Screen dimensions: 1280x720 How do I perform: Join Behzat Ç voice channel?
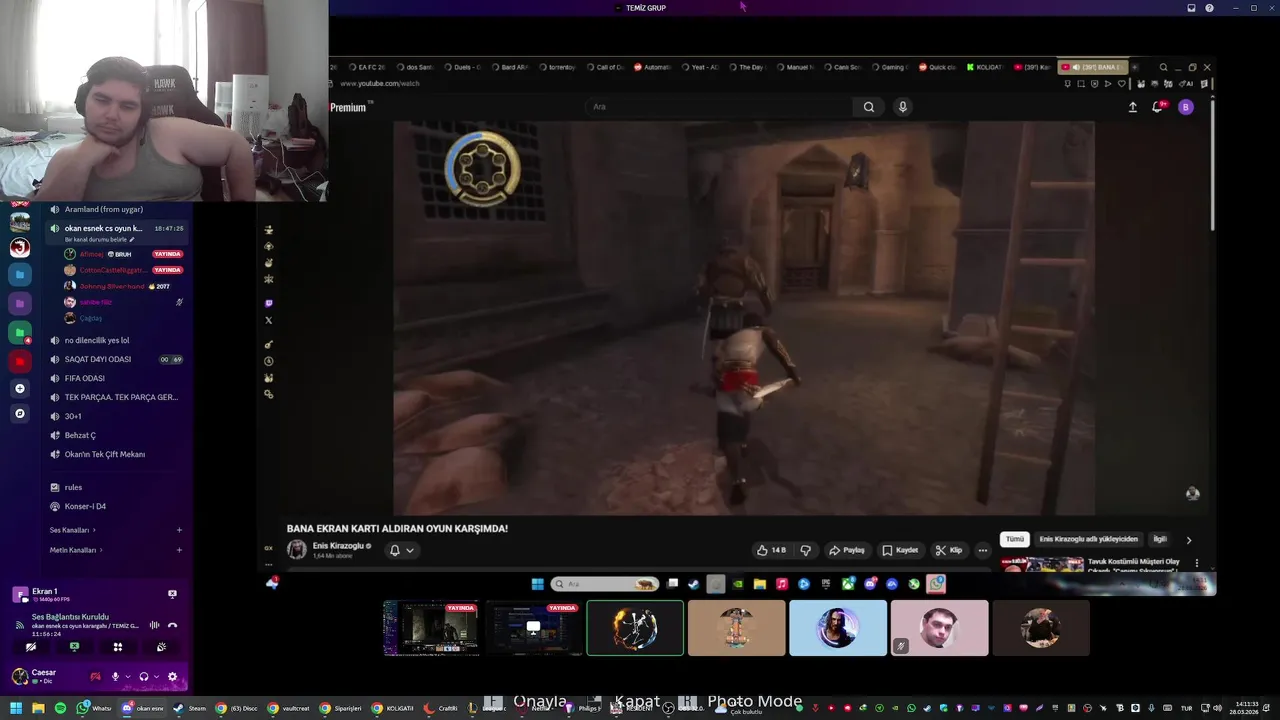80,435
